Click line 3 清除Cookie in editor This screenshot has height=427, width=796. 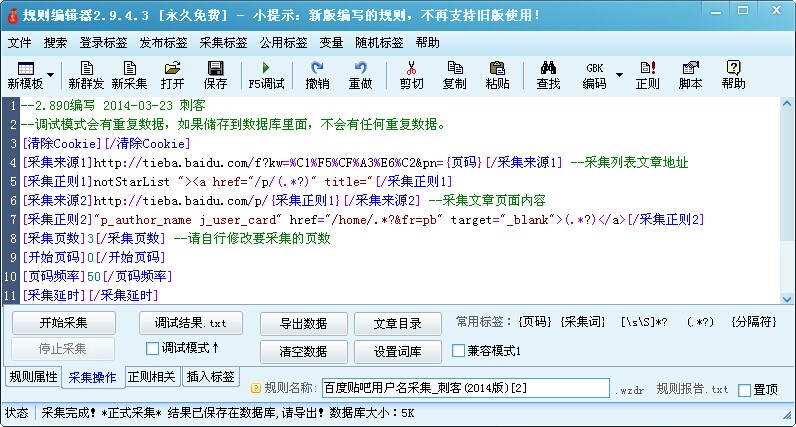tap(106, 144)
